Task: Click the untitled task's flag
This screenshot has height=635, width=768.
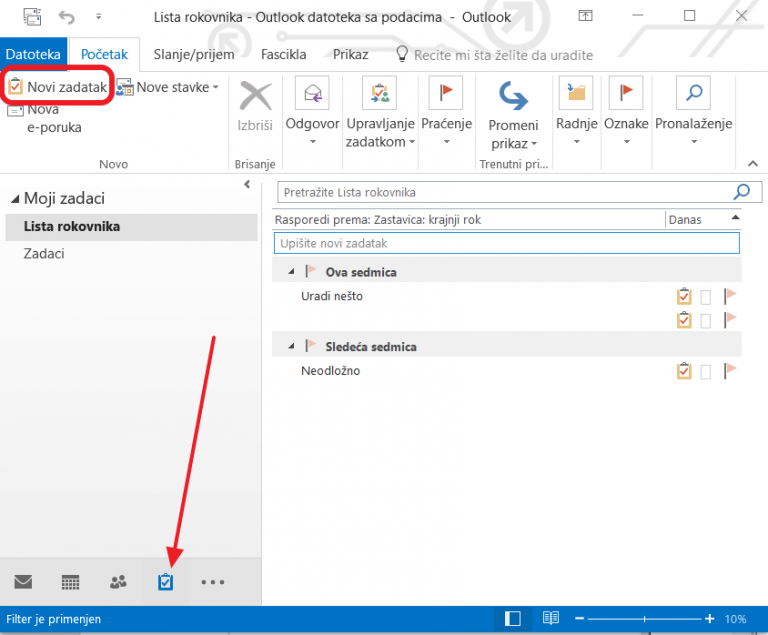Action: 730,319
